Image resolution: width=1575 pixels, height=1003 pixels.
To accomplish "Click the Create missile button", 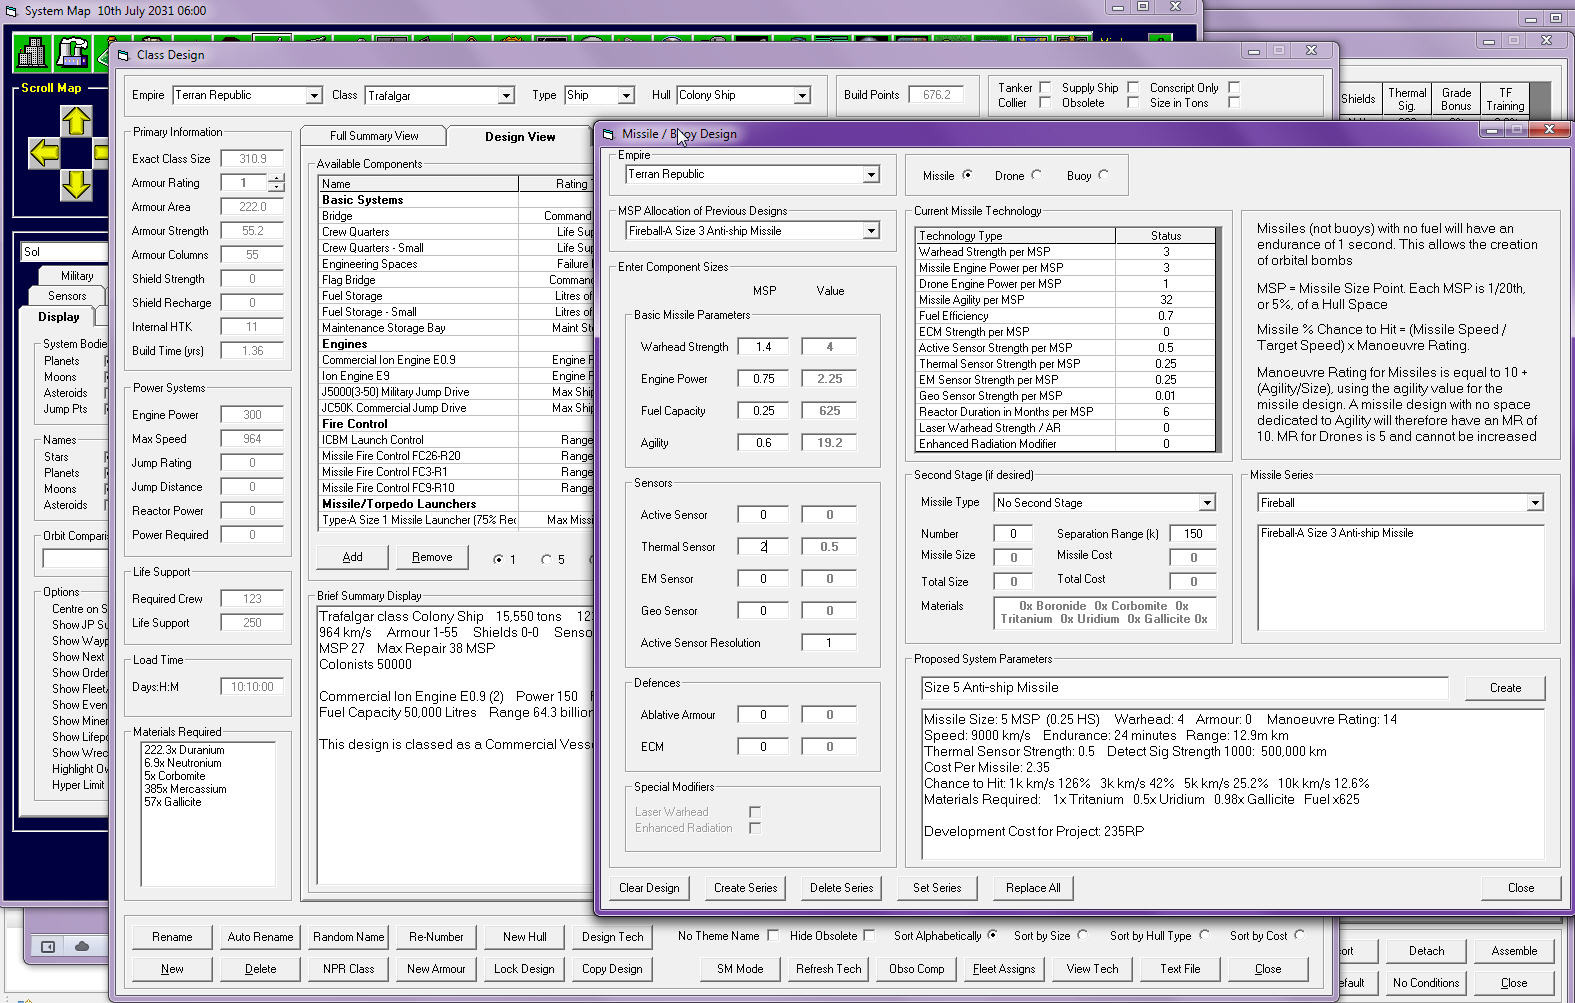I will pos(1505,688).
